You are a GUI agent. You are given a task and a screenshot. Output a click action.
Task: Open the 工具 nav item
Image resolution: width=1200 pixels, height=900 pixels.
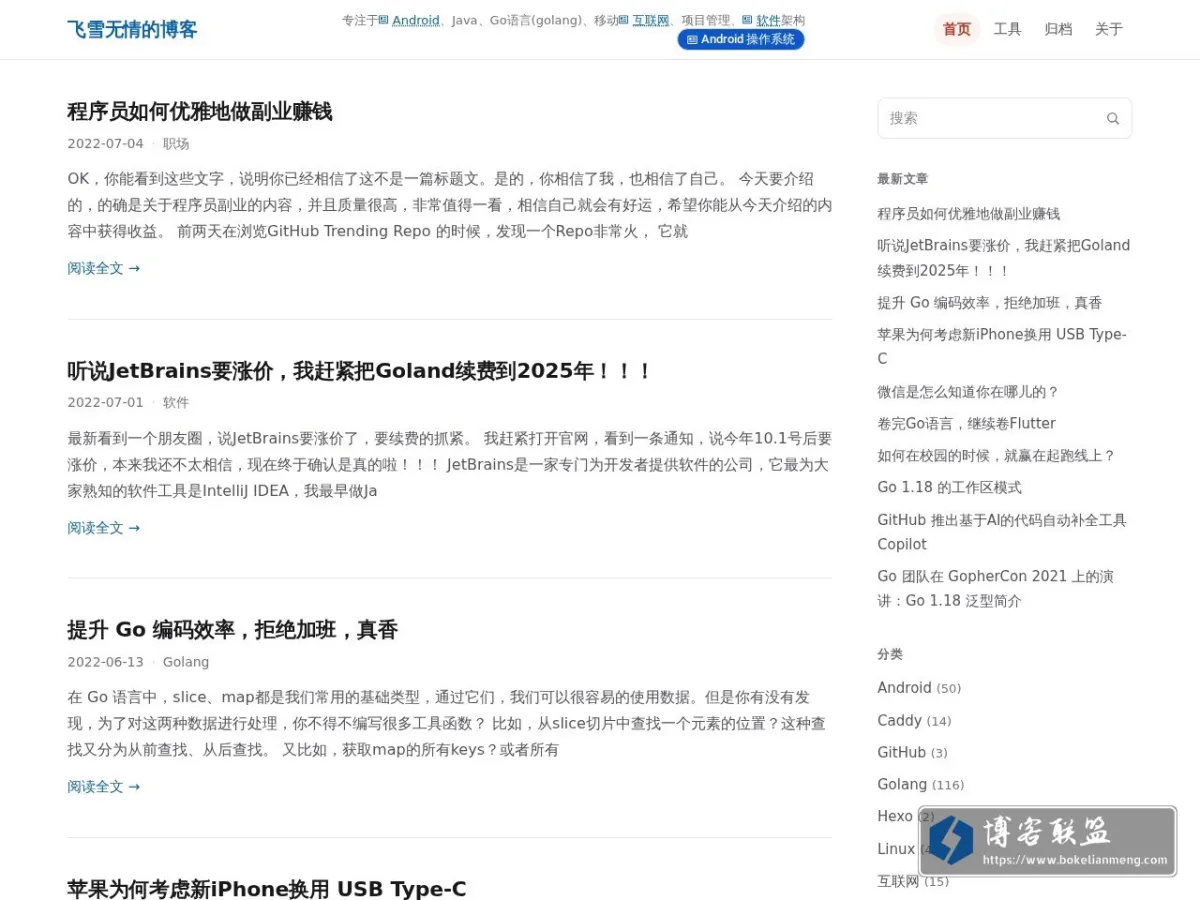(x=1007, y=29)
